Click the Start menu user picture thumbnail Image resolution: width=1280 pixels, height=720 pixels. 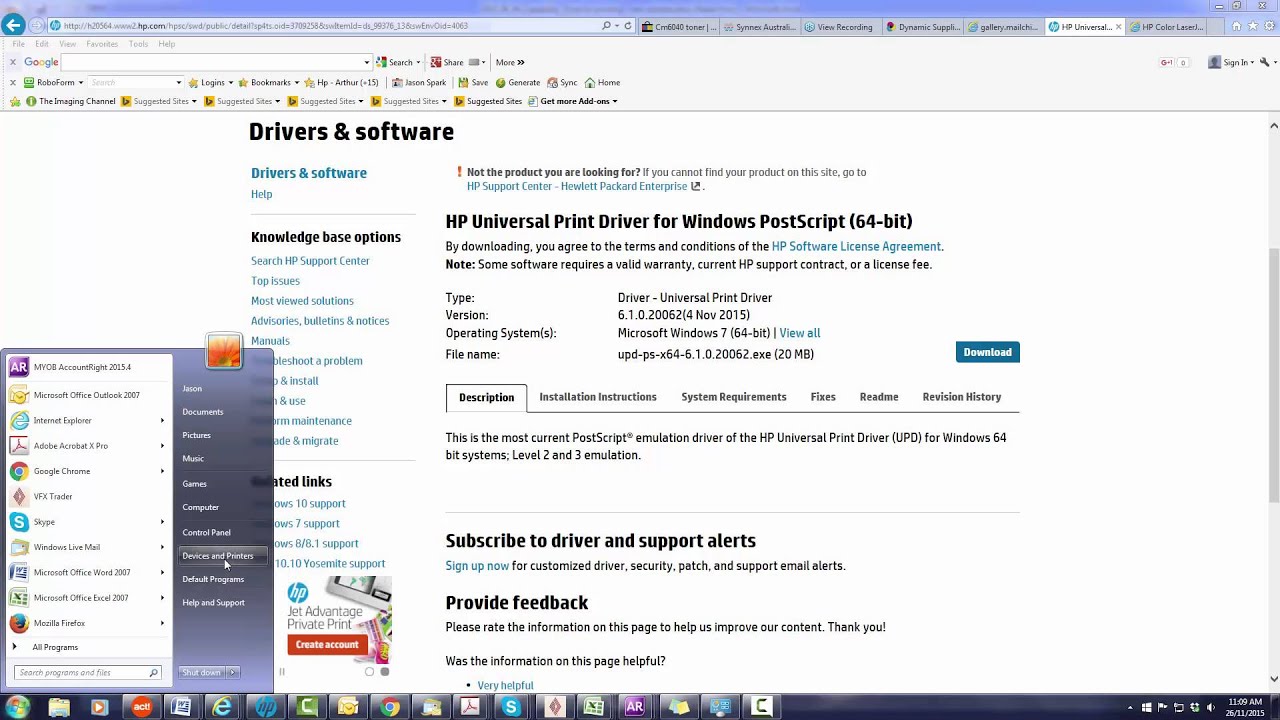tap(224, 351)
